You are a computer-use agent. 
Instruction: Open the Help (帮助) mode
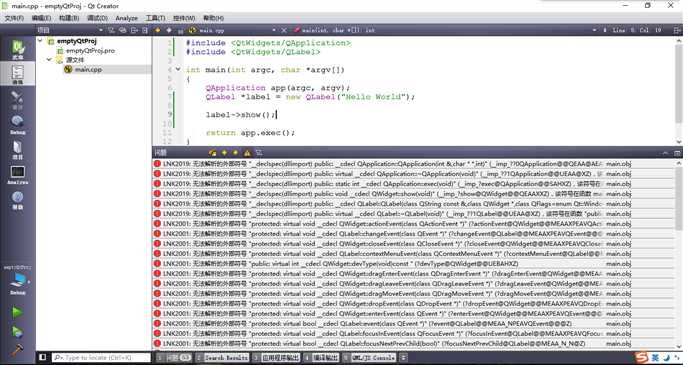(17, 200)
